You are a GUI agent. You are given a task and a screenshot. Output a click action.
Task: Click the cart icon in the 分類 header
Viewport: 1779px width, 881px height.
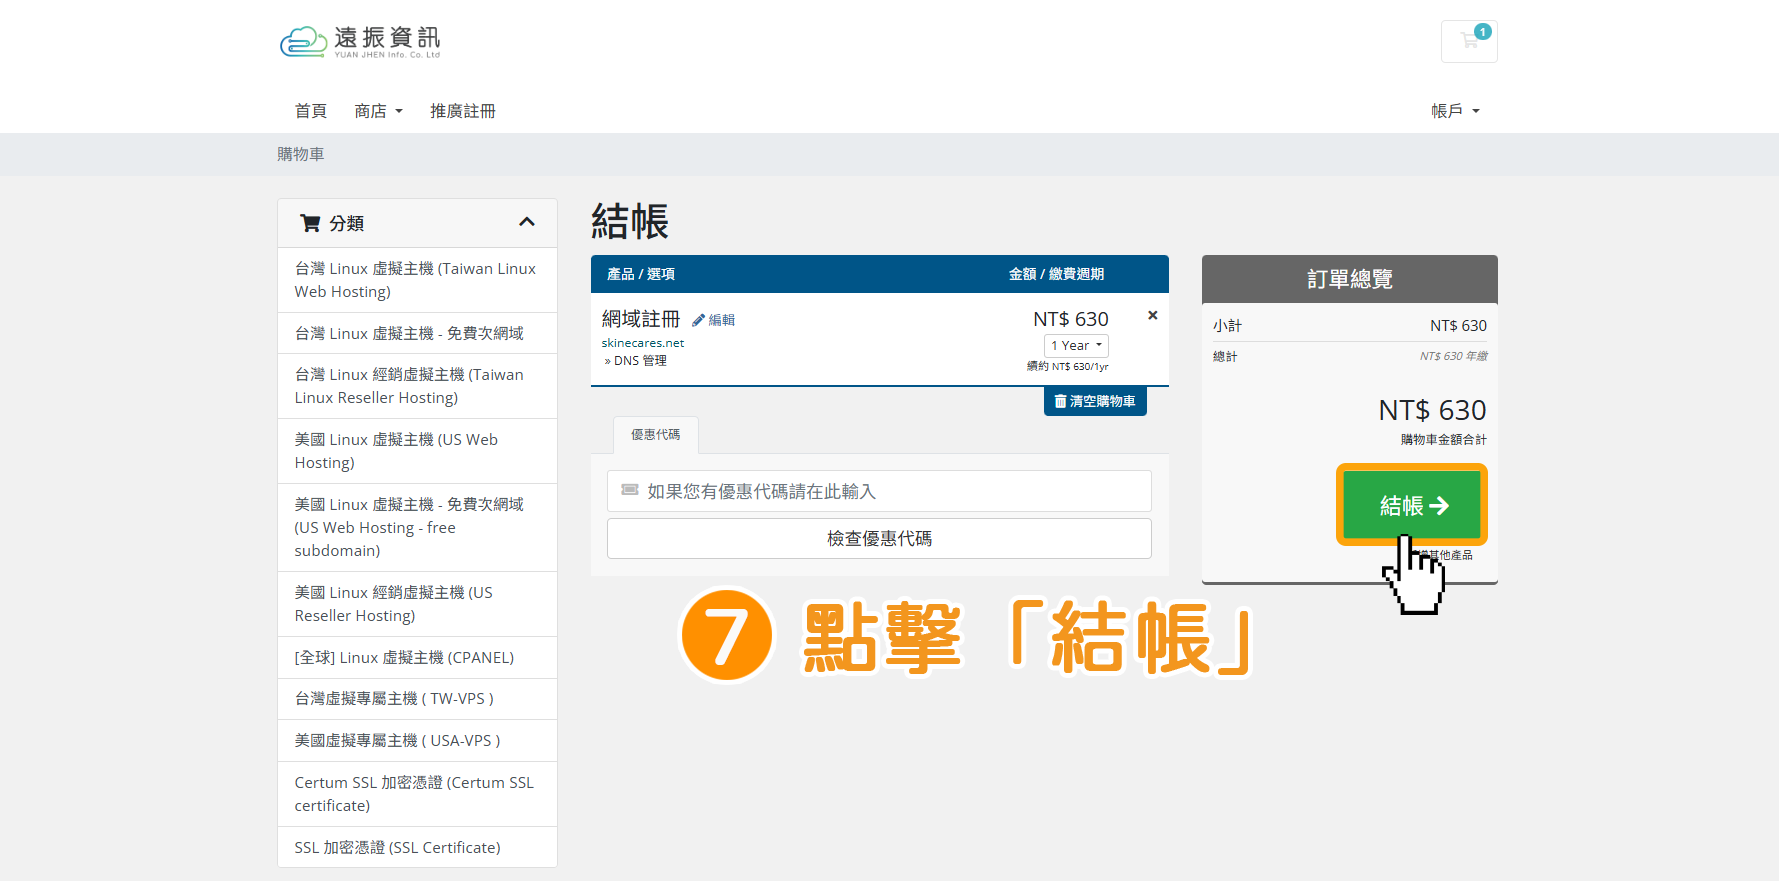(x=310, y=223)
